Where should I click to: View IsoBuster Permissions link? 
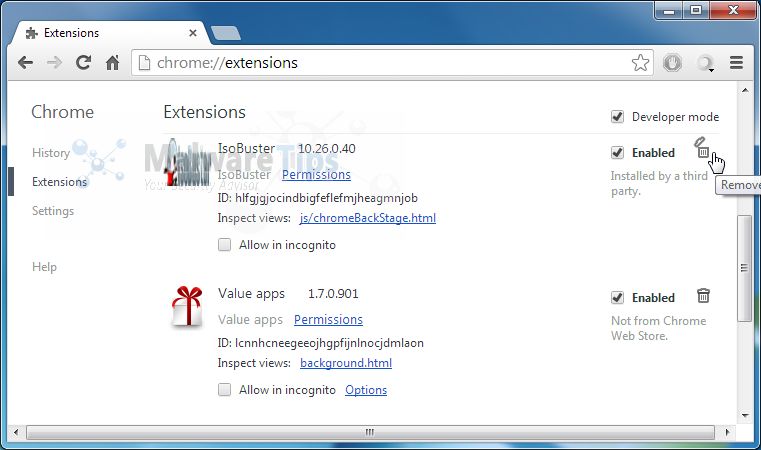[x=316, y=175]
